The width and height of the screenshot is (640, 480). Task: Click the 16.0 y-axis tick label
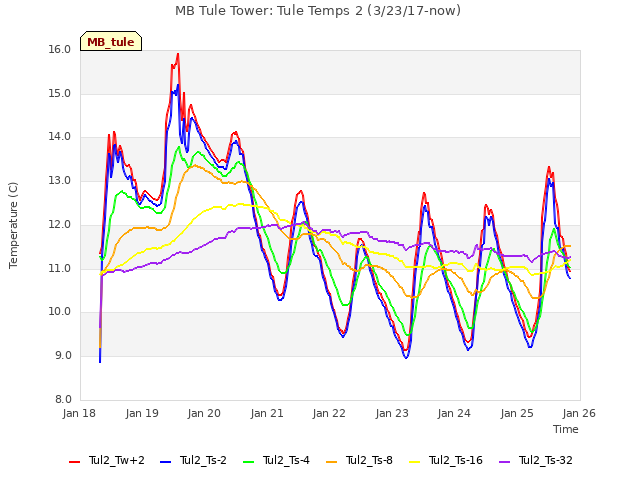click(x=60, y=50)
